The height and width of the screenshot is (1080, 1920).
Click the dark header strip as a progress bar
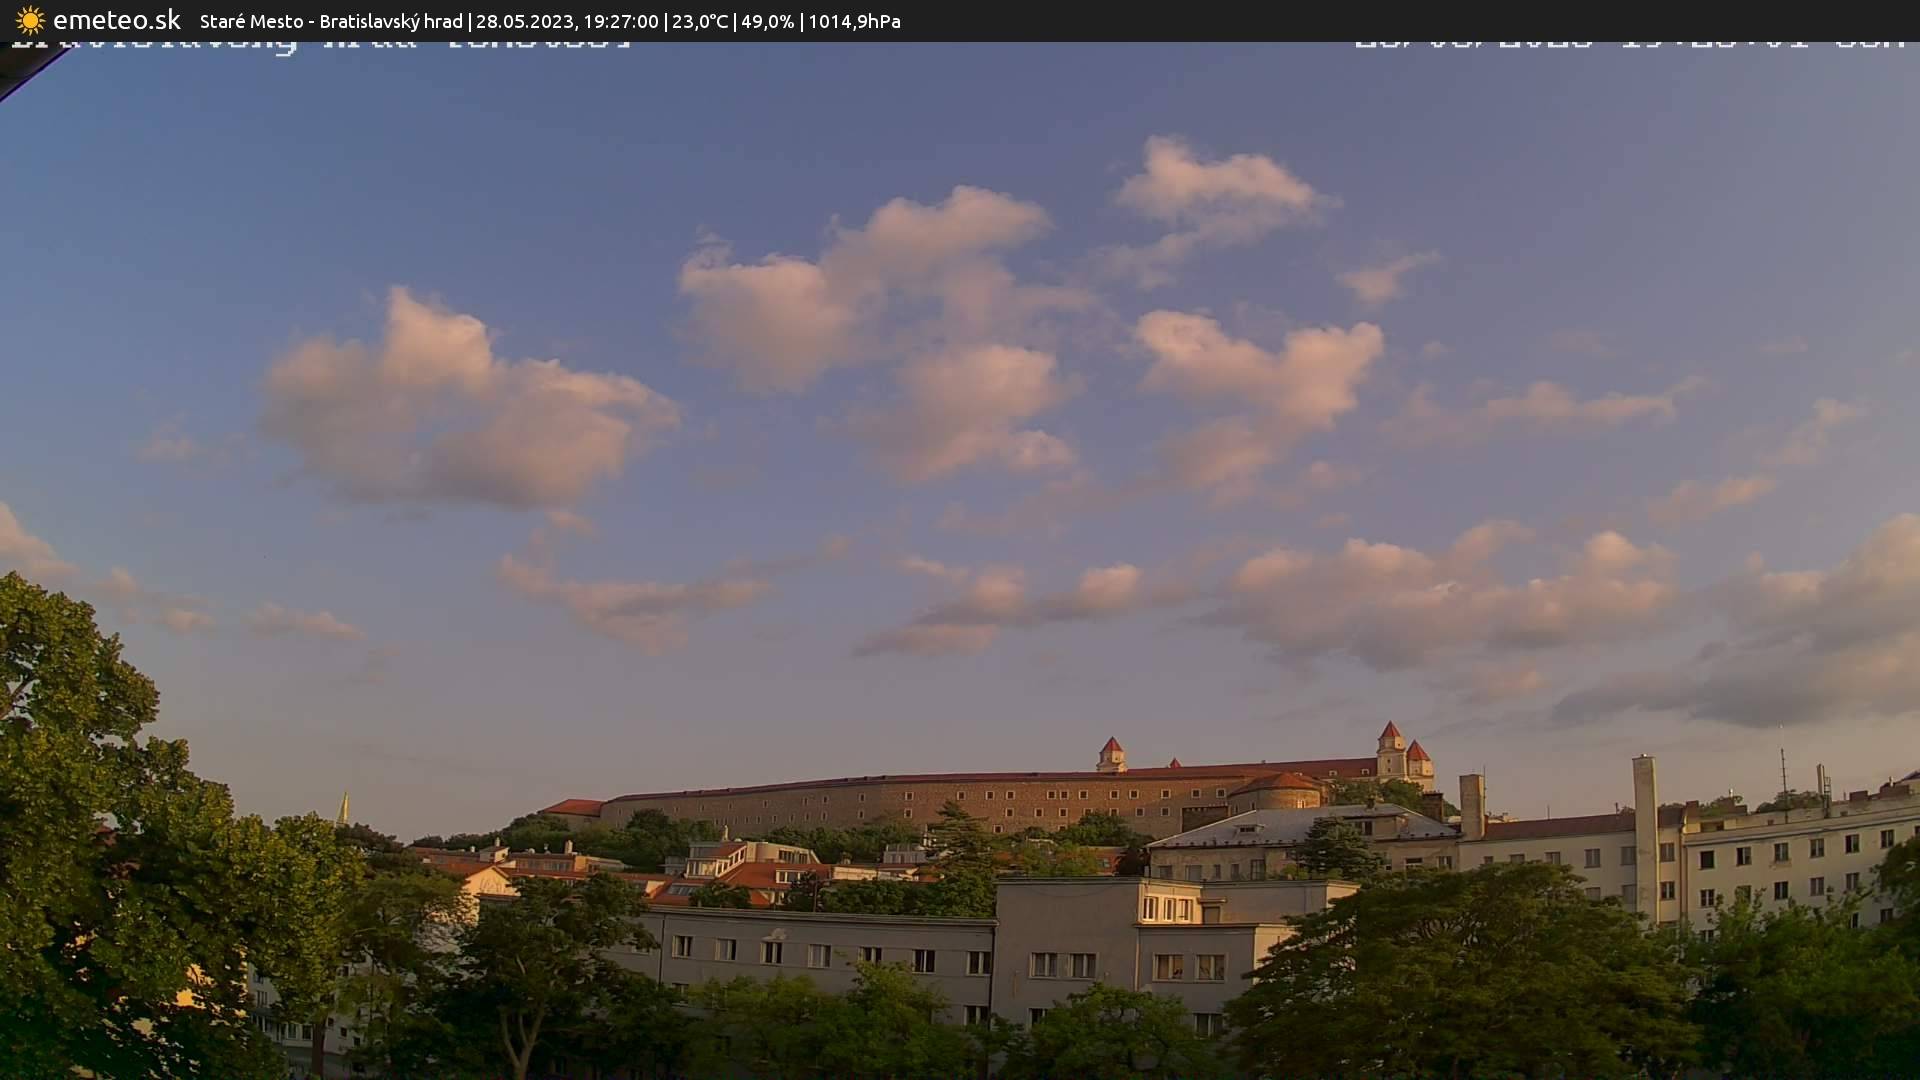tap(960, 21)
